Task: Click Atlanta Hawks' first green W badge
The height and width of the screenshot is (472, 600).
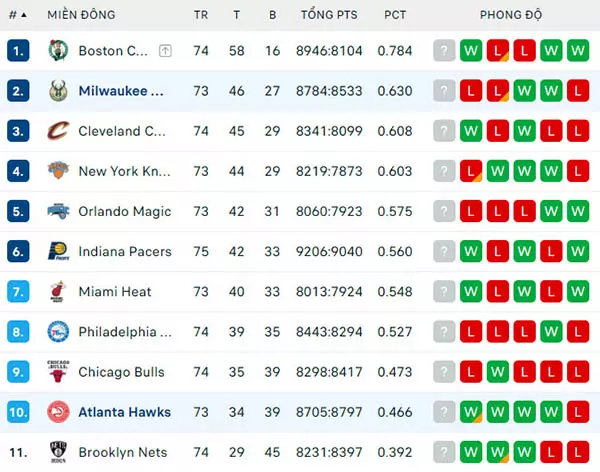Action: coord(471,412)
